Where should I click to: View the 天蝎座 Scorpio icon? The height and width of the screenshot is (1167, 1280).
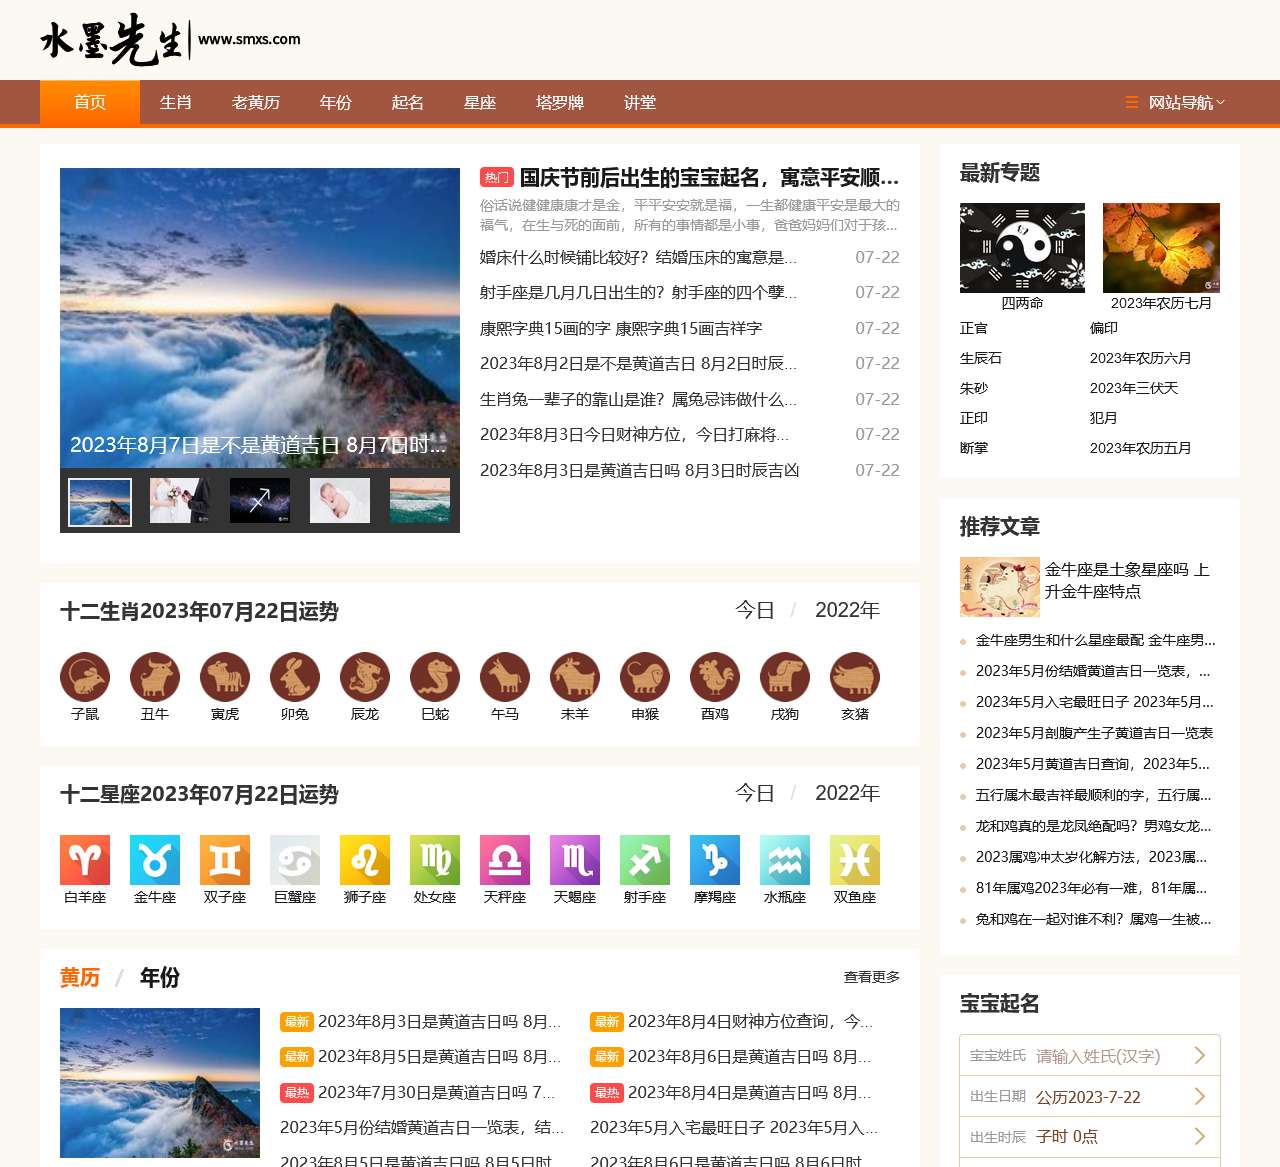point(575,860)
